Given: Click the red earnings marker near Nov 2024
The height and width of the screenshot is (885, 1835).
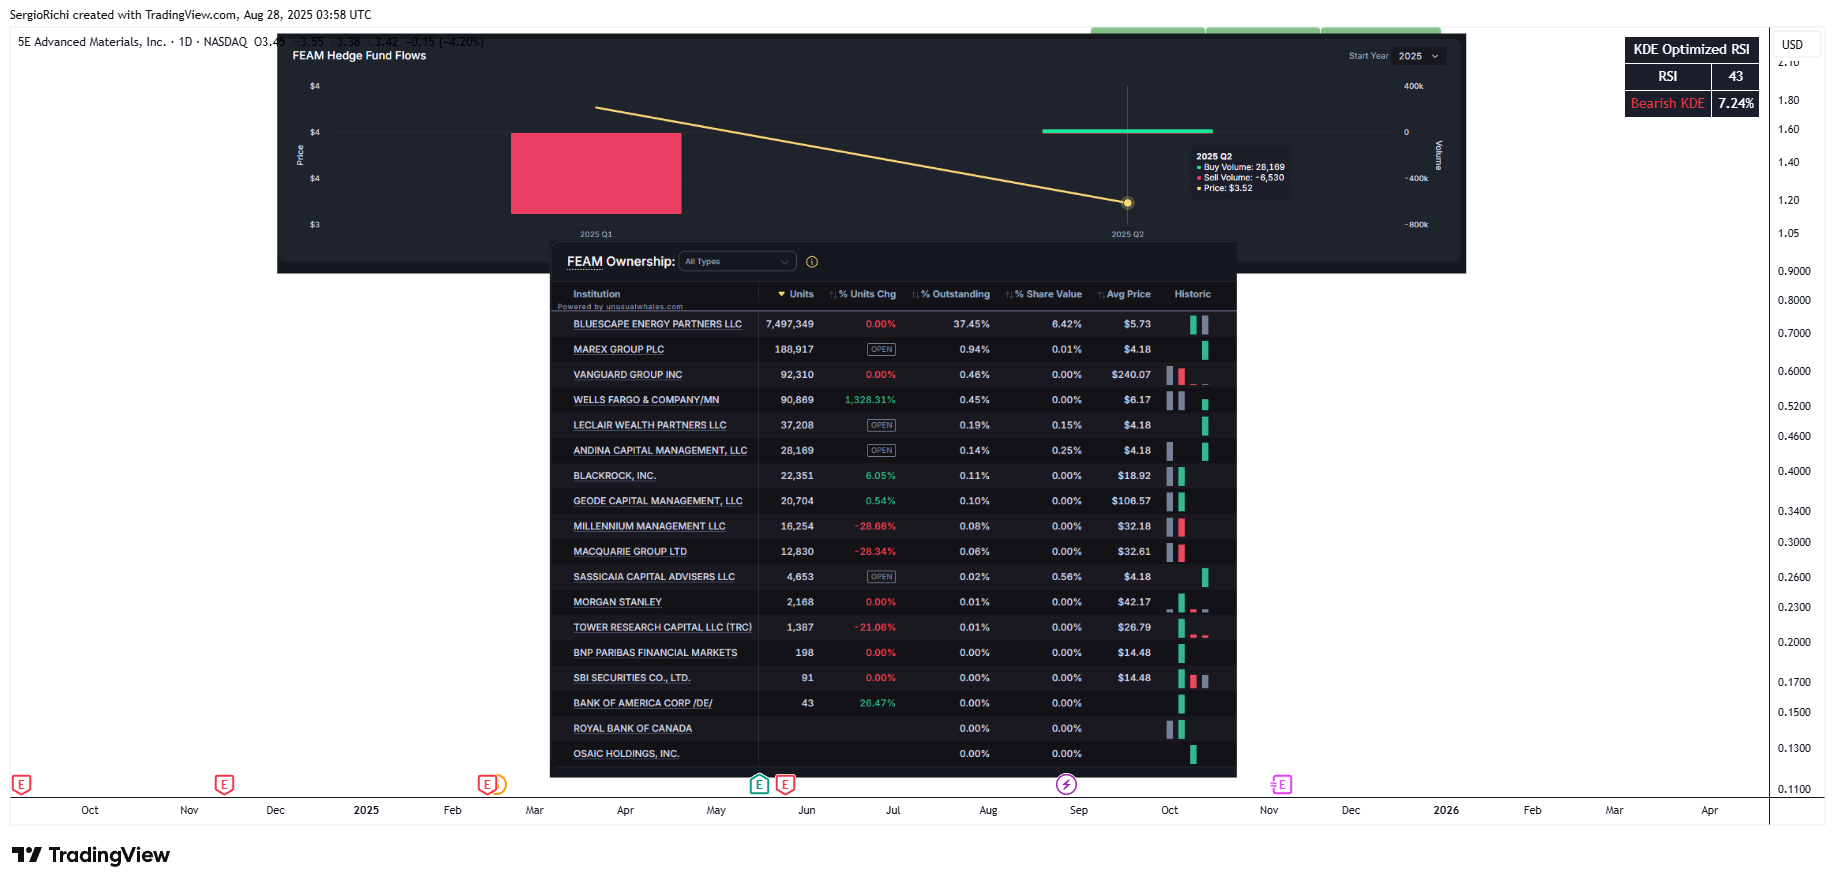Looking at the screenshot, I should click(224, 785).
